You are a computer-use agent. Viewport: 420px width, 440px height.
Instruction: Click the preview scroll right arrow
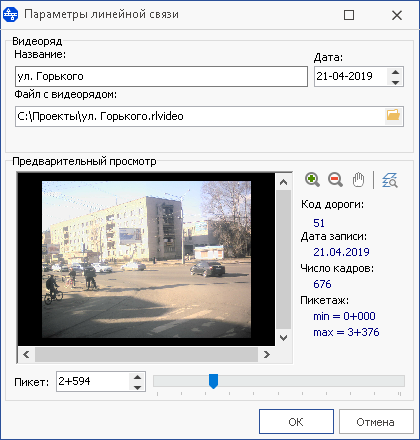pyautogui.click(x=266, y=355)
